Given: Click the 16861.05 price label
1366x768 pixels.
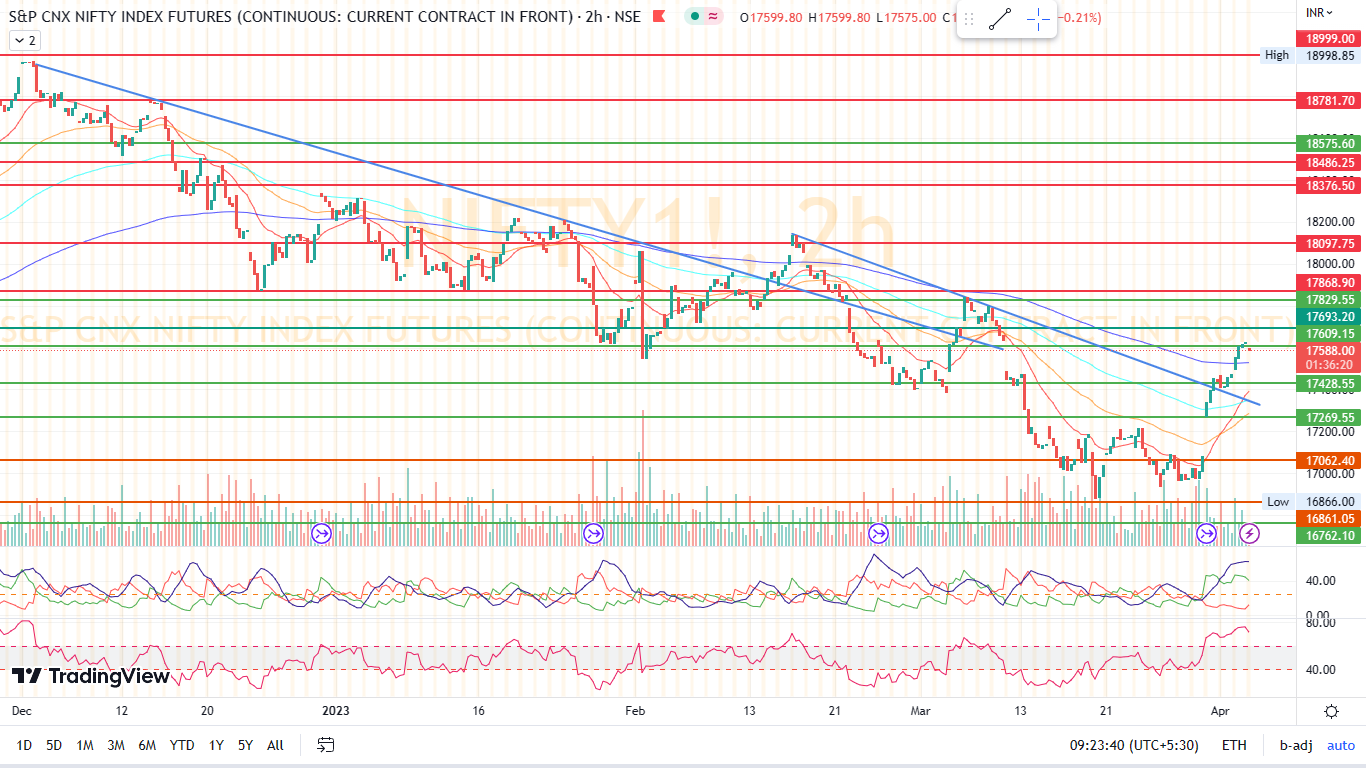Looking at the screenshot, I should [x=1329, y=519].
